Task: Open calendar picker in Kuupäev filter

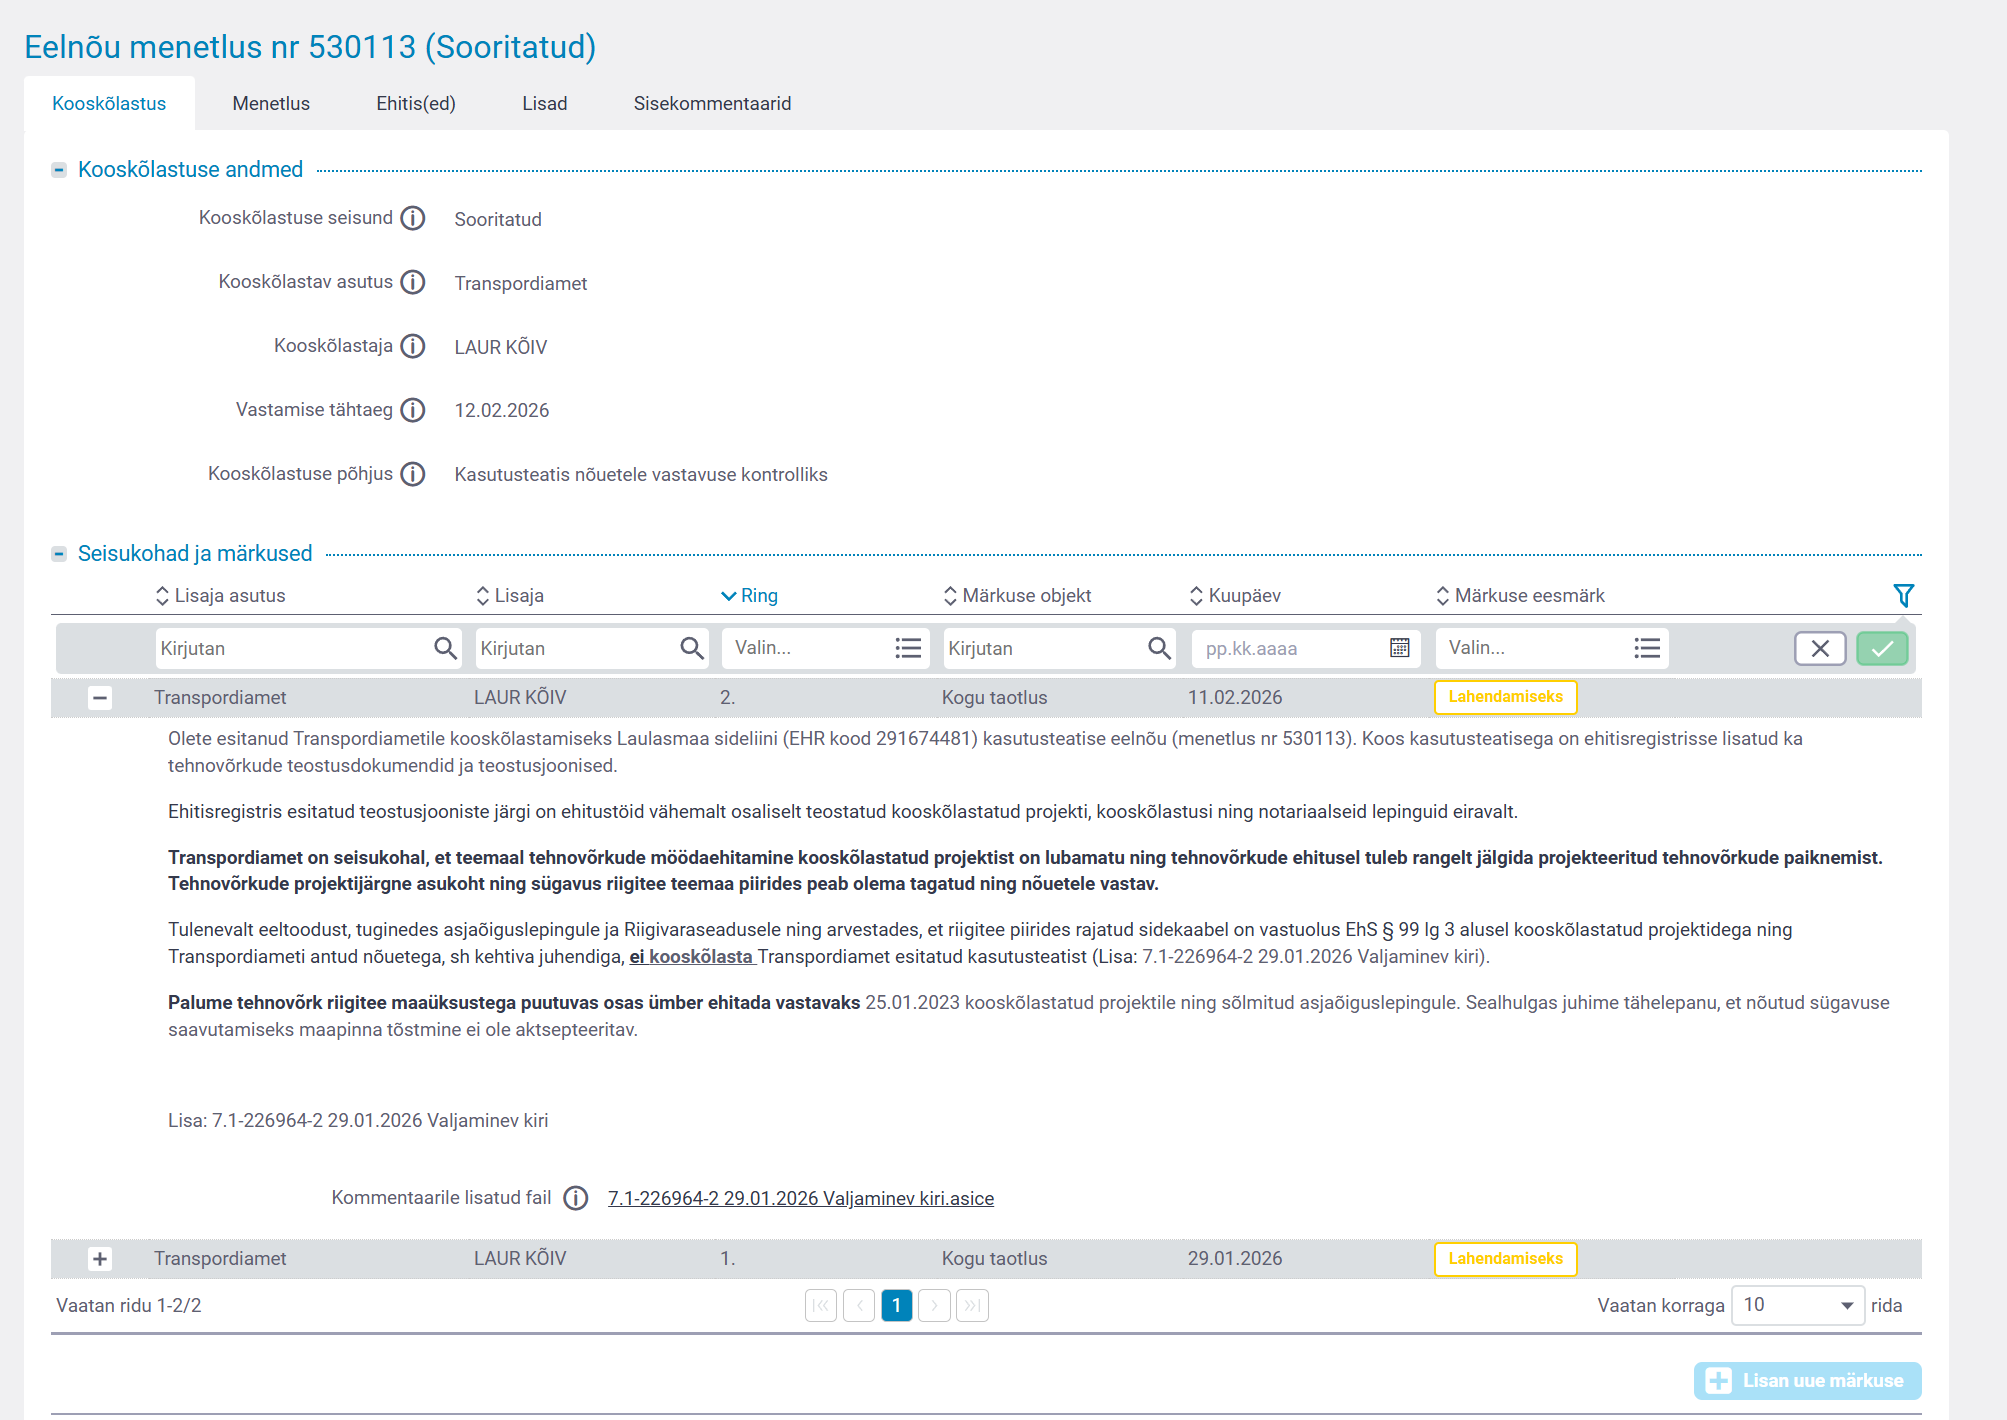Action: coord(1399,648)
